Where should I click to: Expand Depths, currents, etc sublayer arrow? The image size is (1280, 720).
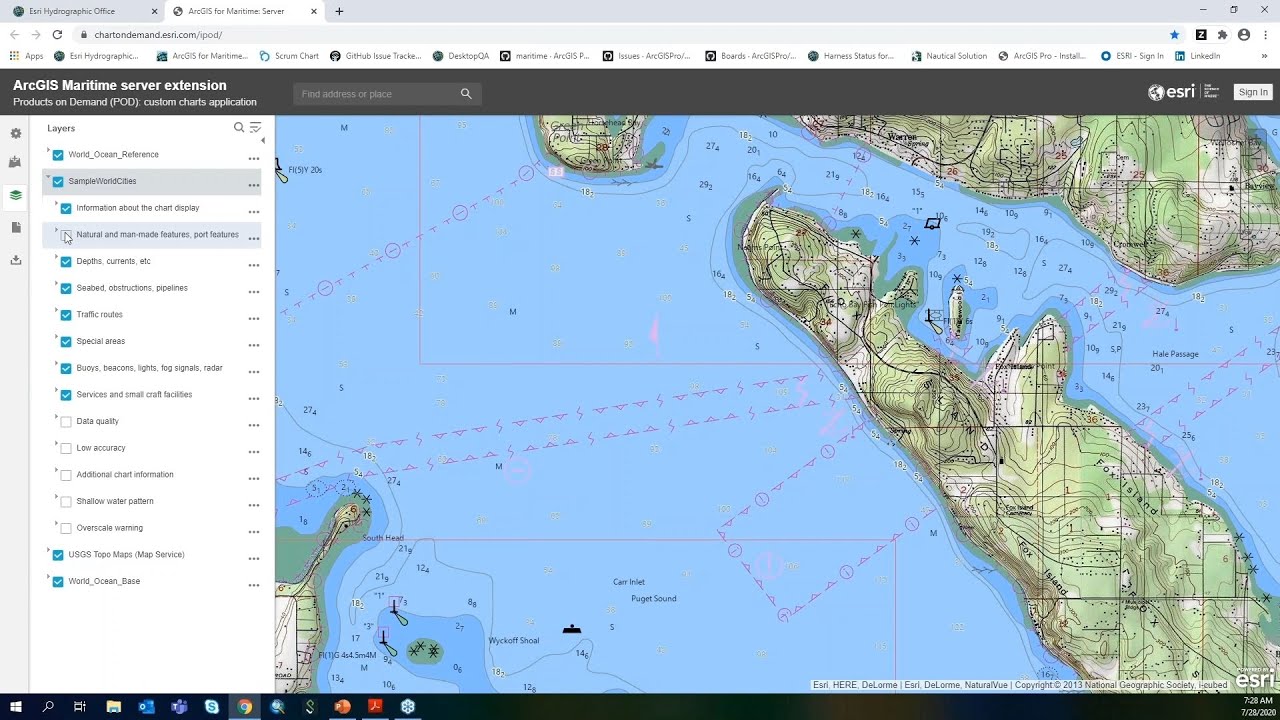pos(56,257)
